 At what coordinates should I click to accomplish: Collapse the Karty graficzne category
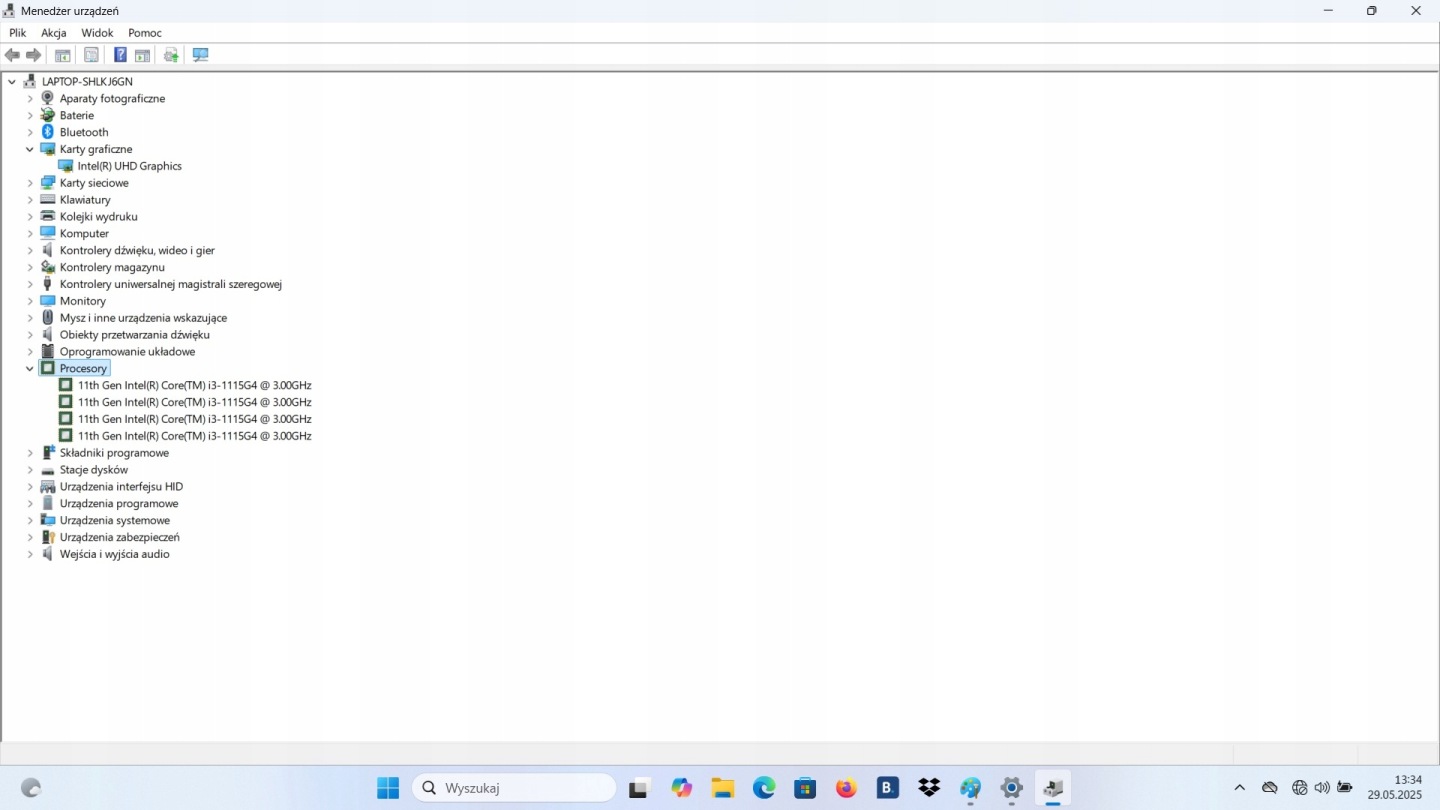[30, 149]
